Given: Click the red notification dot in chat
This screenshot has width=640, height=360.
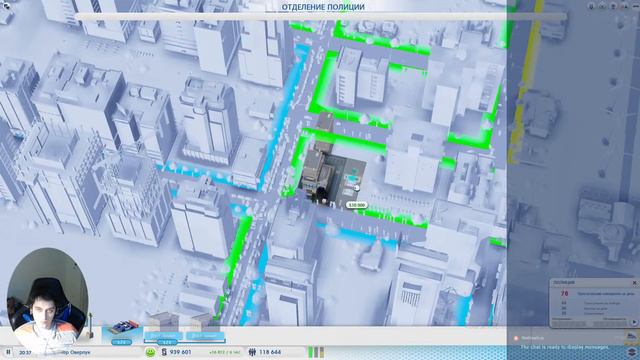Looking at the screenshot, I should tap(516, 338).
